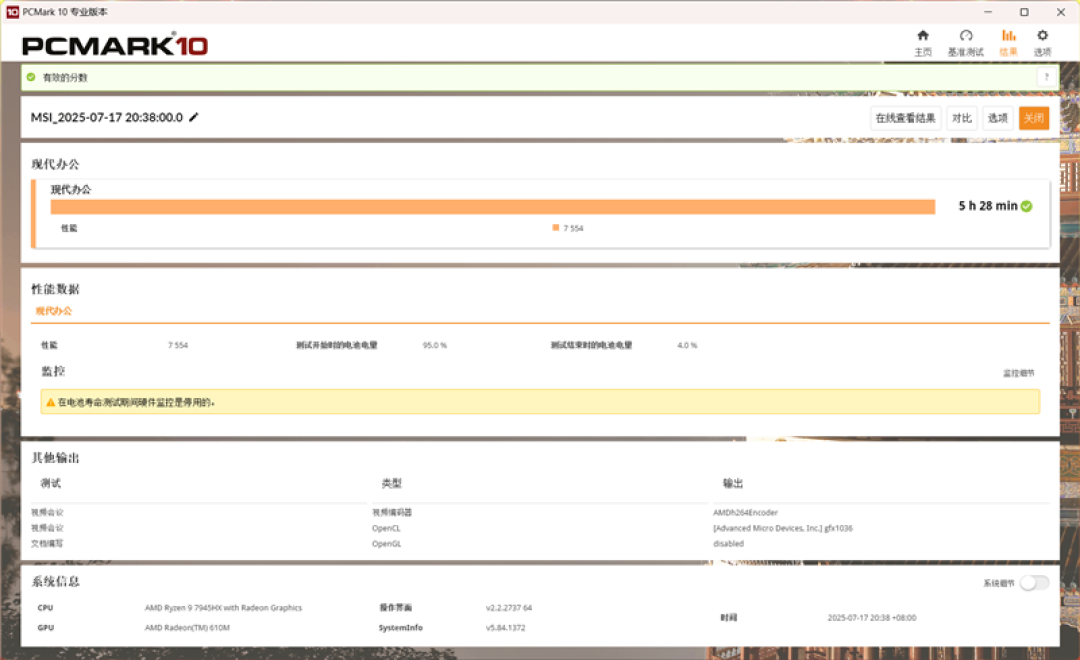
Task: Click the question mark help icon
Action: coord(1046,77)
